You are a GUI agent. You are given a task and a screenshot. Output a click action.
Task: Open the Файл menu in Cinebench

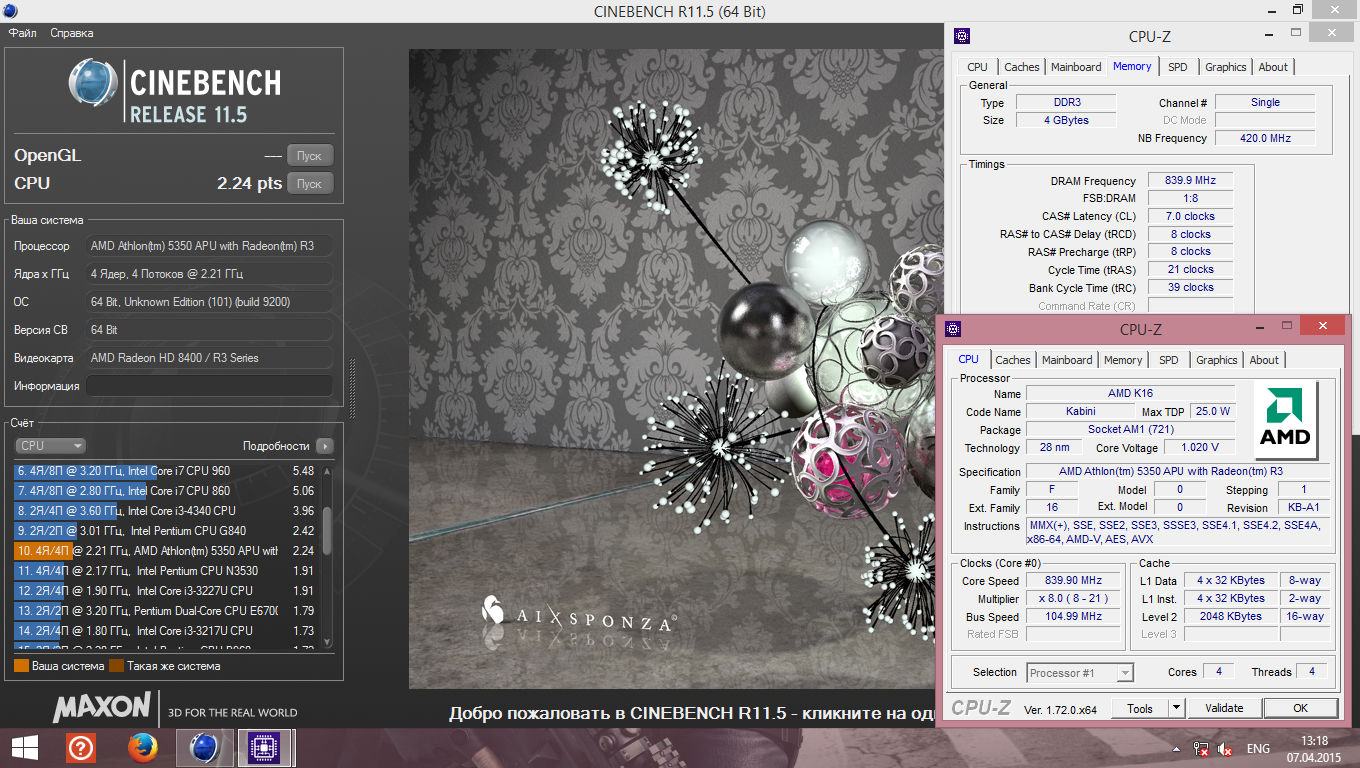tap(23, 33)
